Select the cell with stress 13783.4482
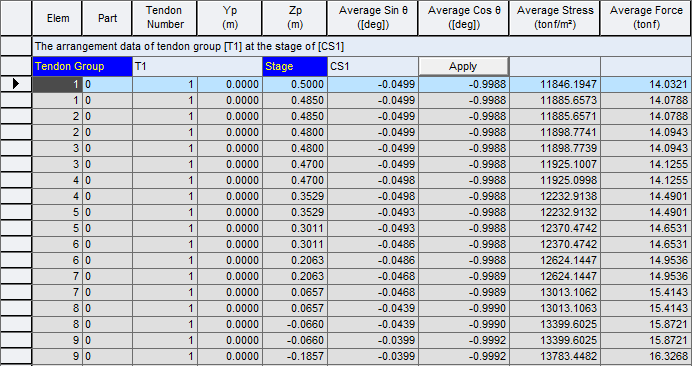The width and height of the screenshot is (693, 366). [555, 356]
